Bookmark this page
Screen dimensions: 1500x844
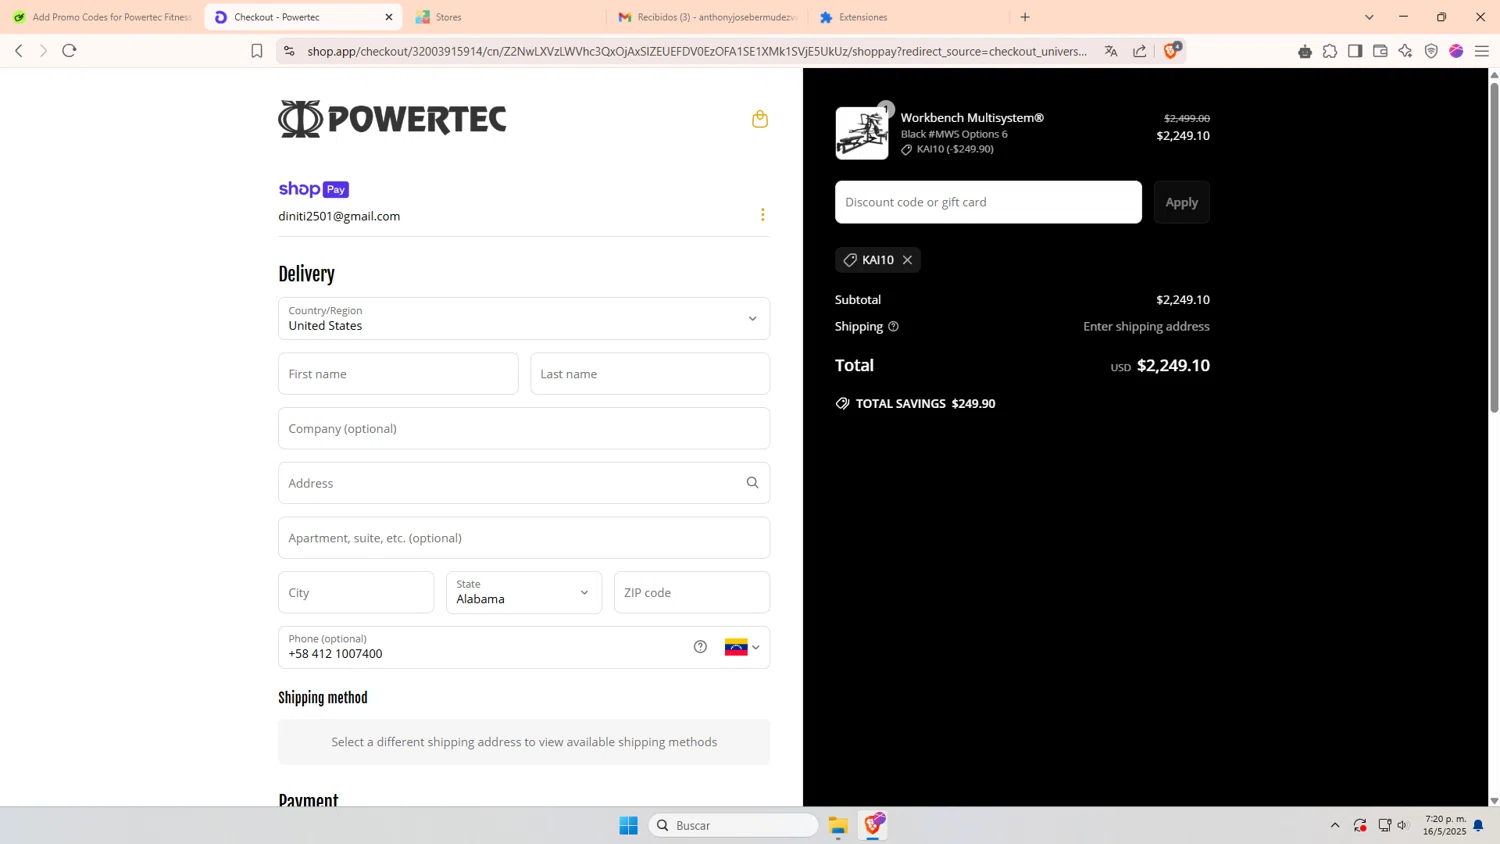(x=257, y=51)
